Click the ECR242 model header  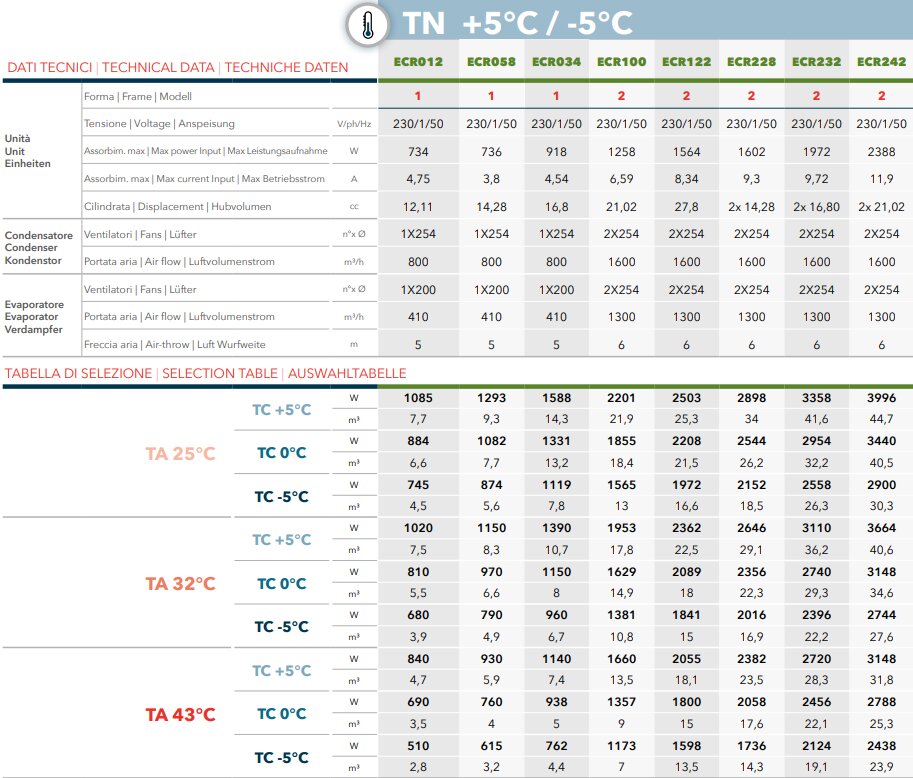(x=881, y=62)
